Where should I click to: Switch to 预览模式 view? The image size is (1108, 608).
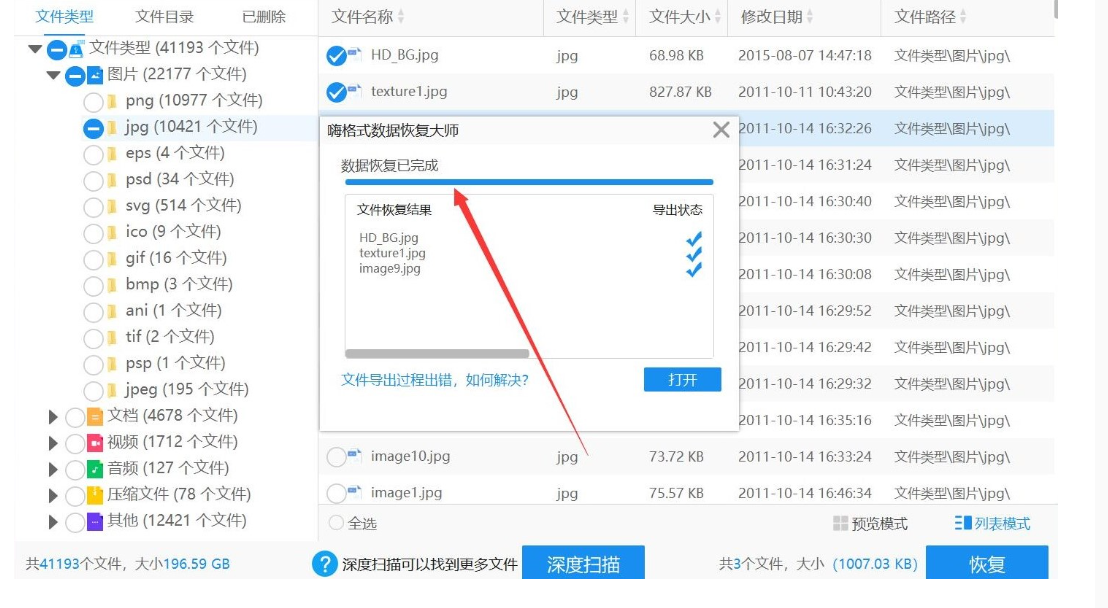[871, 523]
